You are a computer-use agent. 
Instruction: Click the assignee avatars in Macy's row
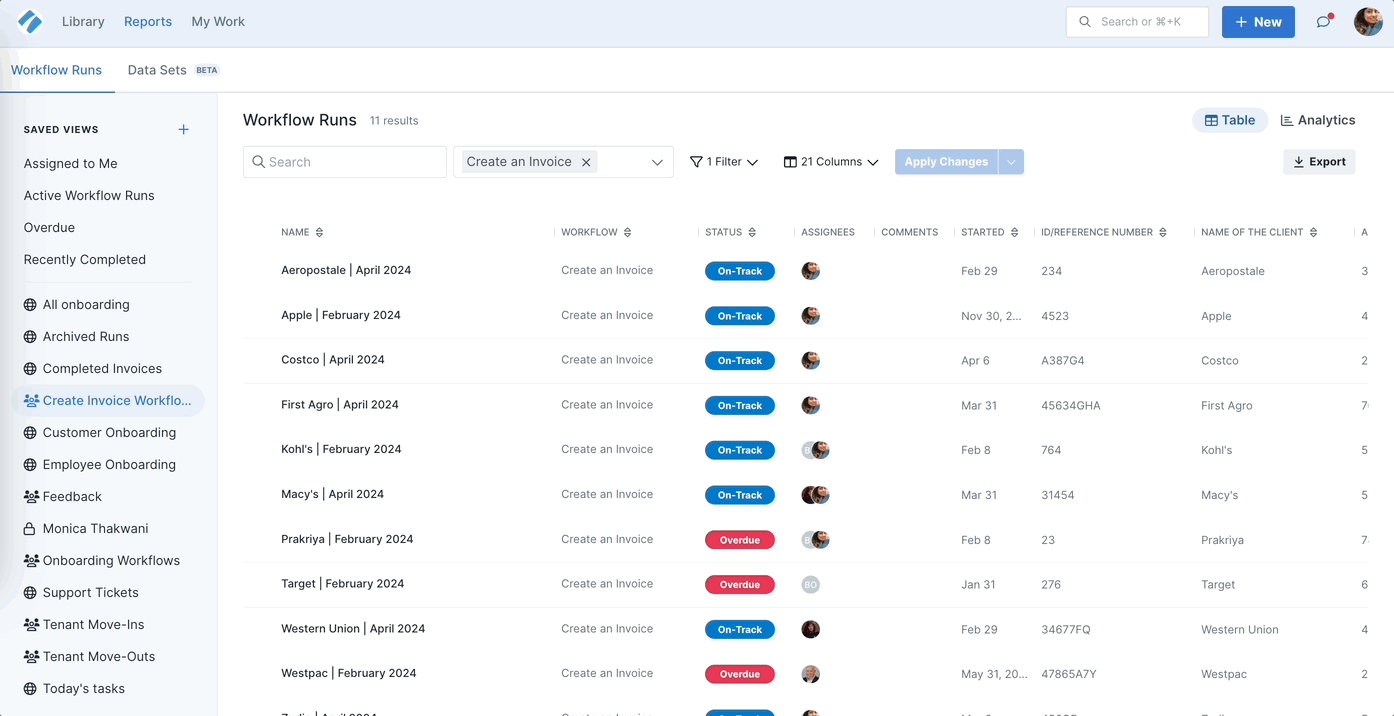coord(815,495)
